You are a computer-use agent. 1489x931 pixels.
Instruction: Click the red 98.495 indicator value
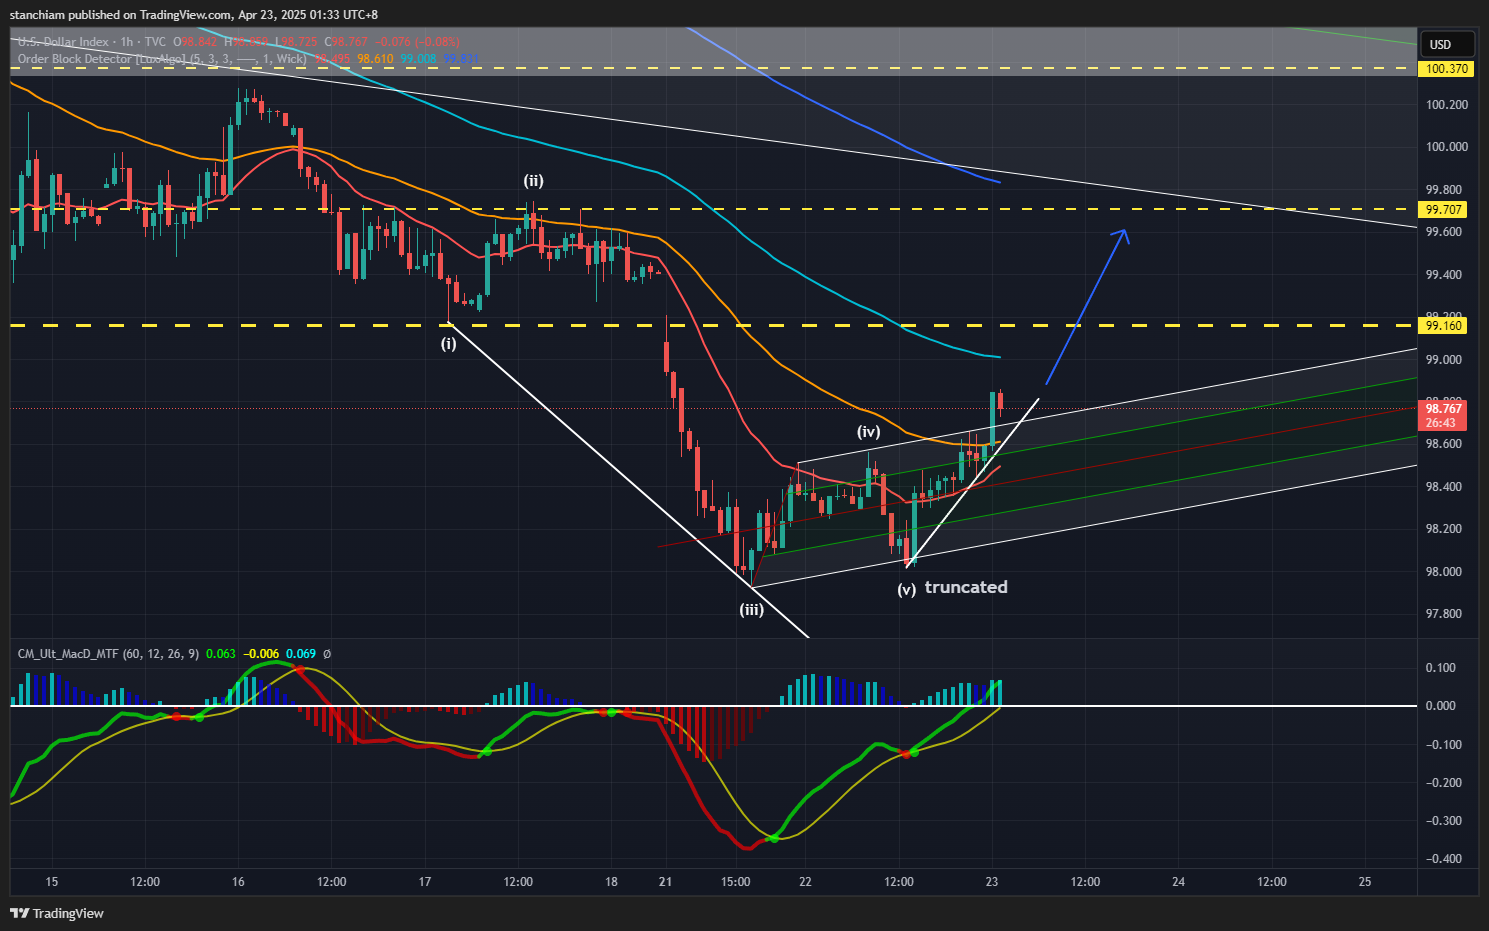[x=332, y=59]
